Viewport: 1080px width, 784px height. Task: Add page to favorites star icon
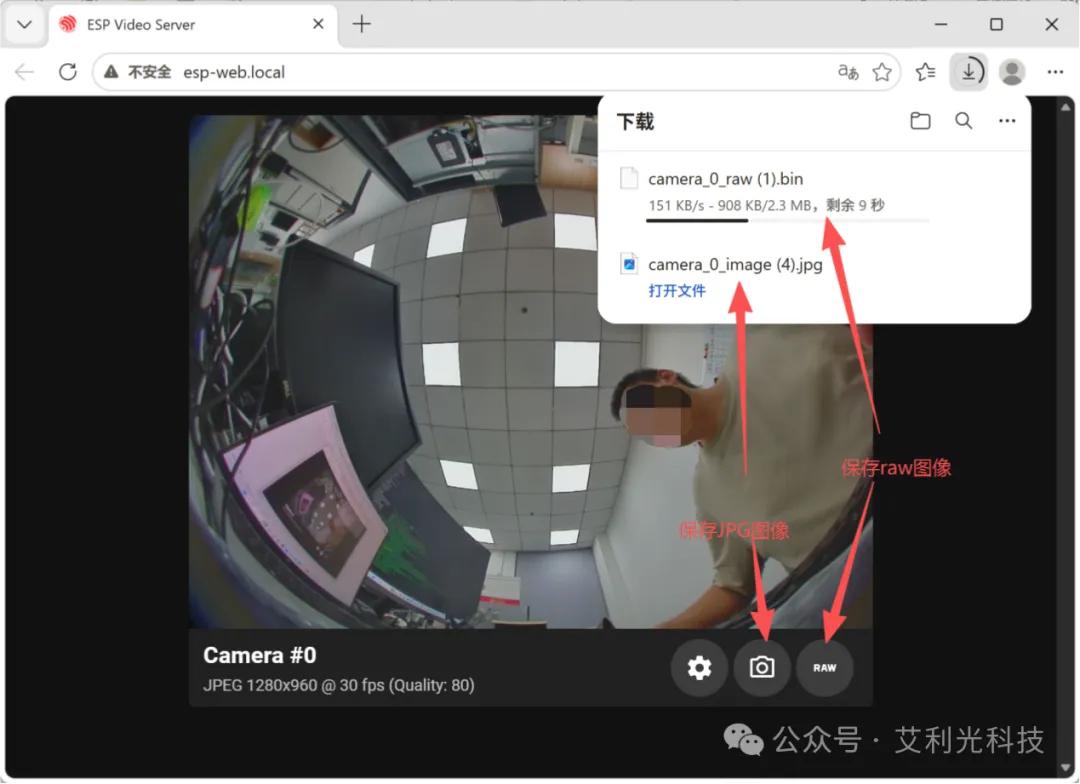pyautogui.click(x=882, y=72)
